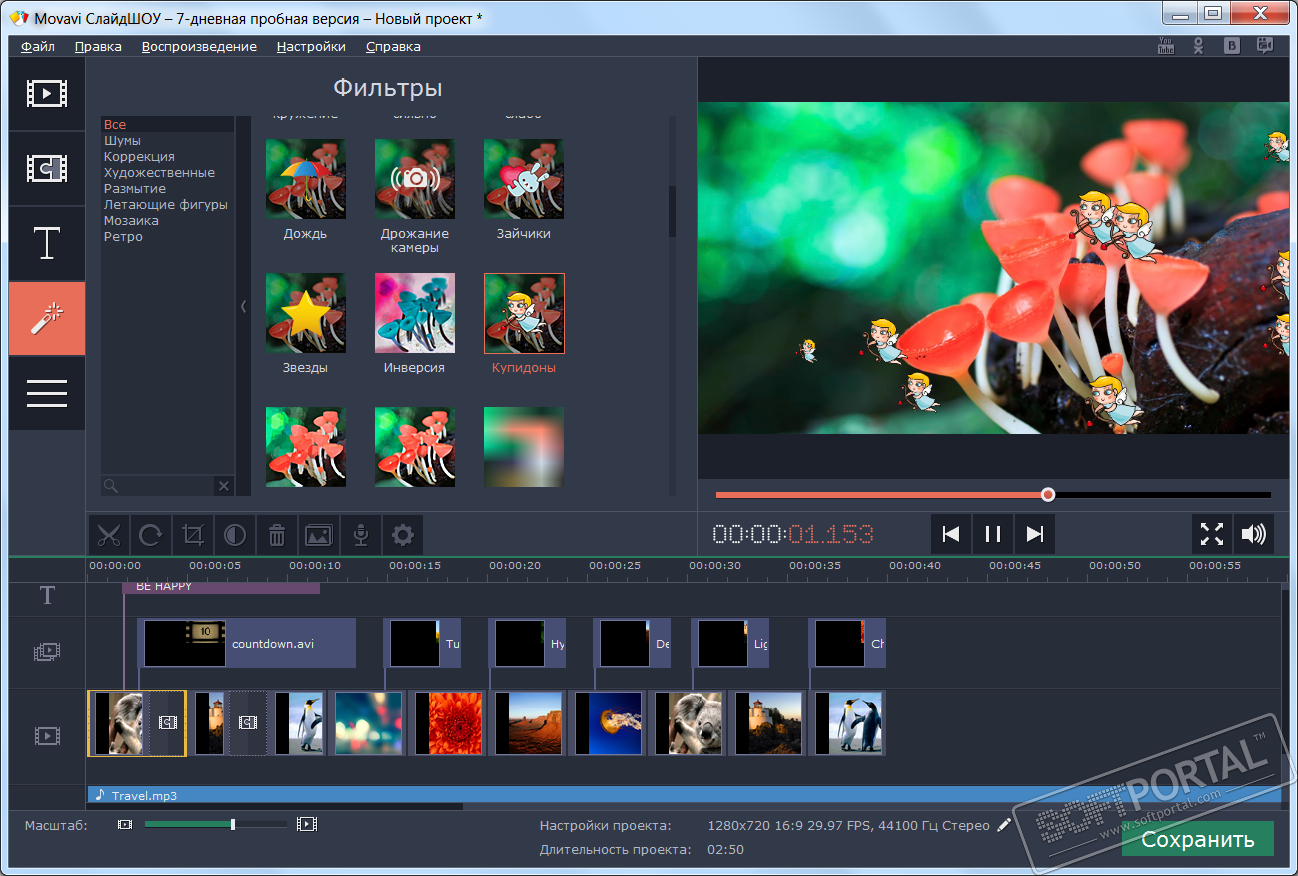Click the trash Delete tool
The width and height of the screenshot is (1298, 876).
point(277,535)
